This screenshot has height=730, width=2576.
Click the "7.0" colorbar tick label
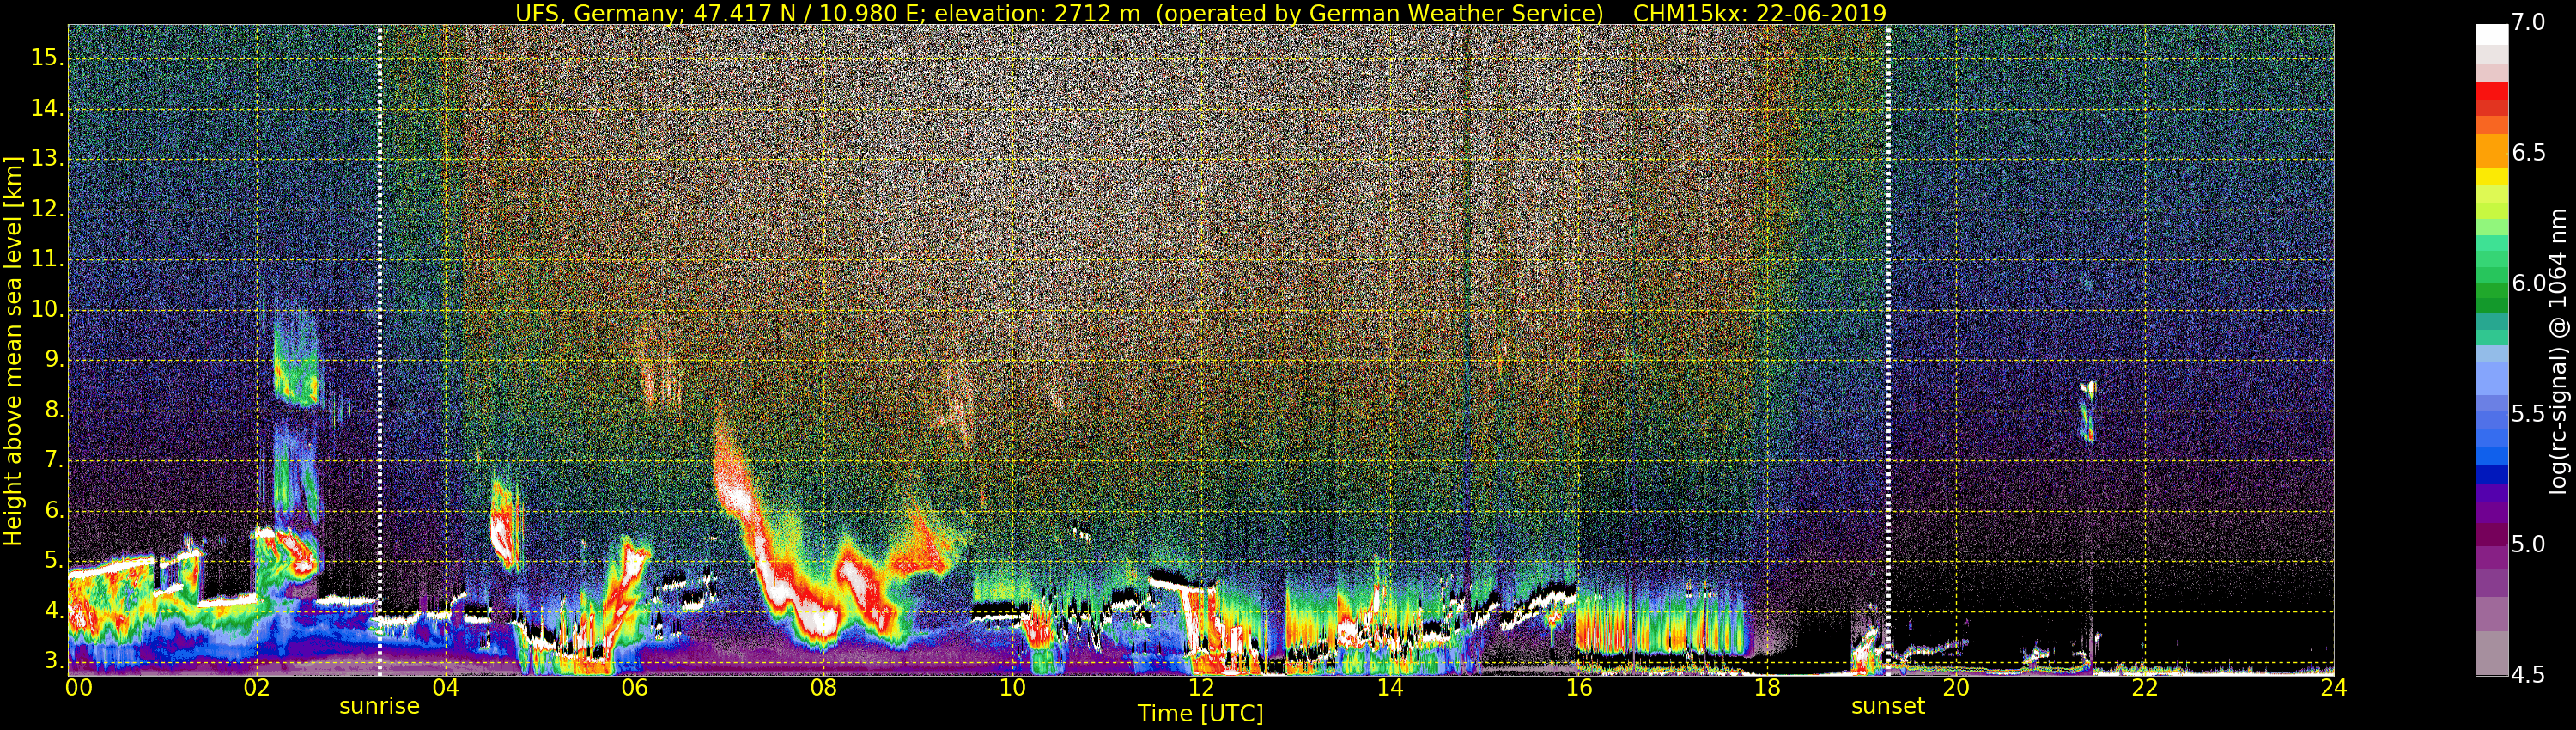[x=2528, y=22]
